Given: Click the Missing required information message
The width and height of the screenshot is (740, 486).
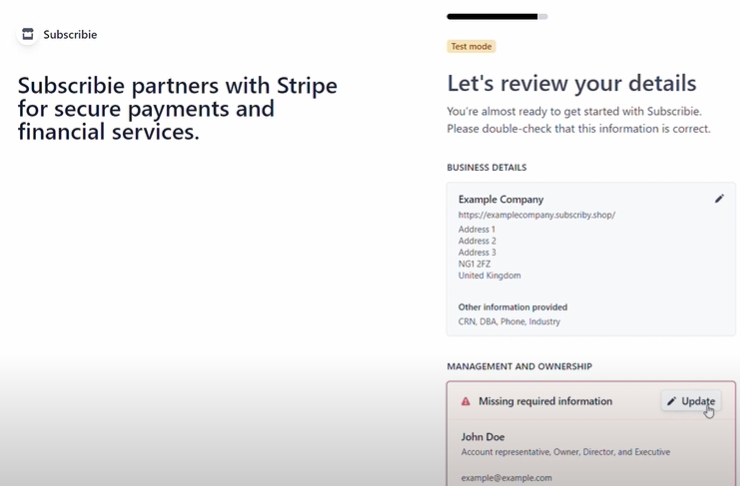Looking at the screenshot, I should tap(545, 401).
